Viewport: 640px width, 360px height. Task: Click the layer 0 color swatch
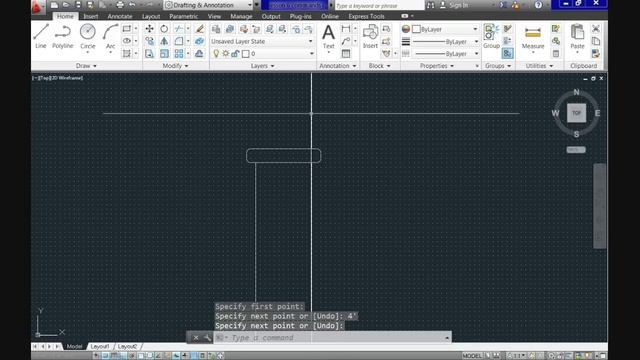[246, 54]
